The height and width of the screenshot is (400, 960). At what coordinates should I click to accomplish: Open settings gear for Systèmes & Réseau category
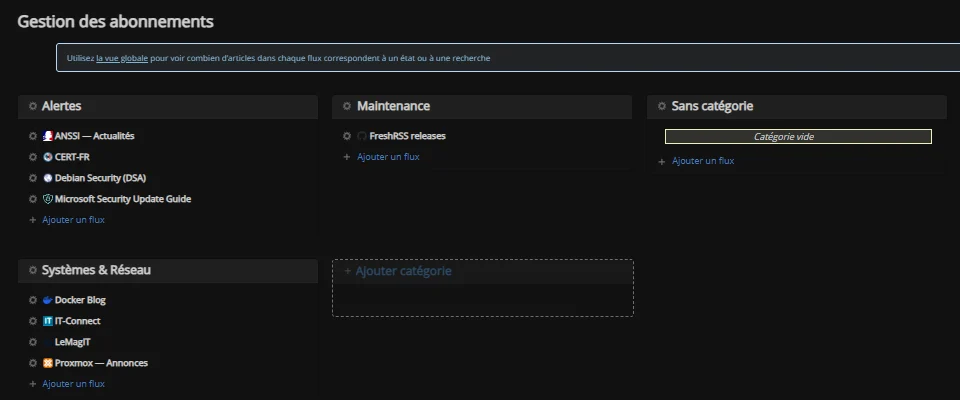pos(32,270)
